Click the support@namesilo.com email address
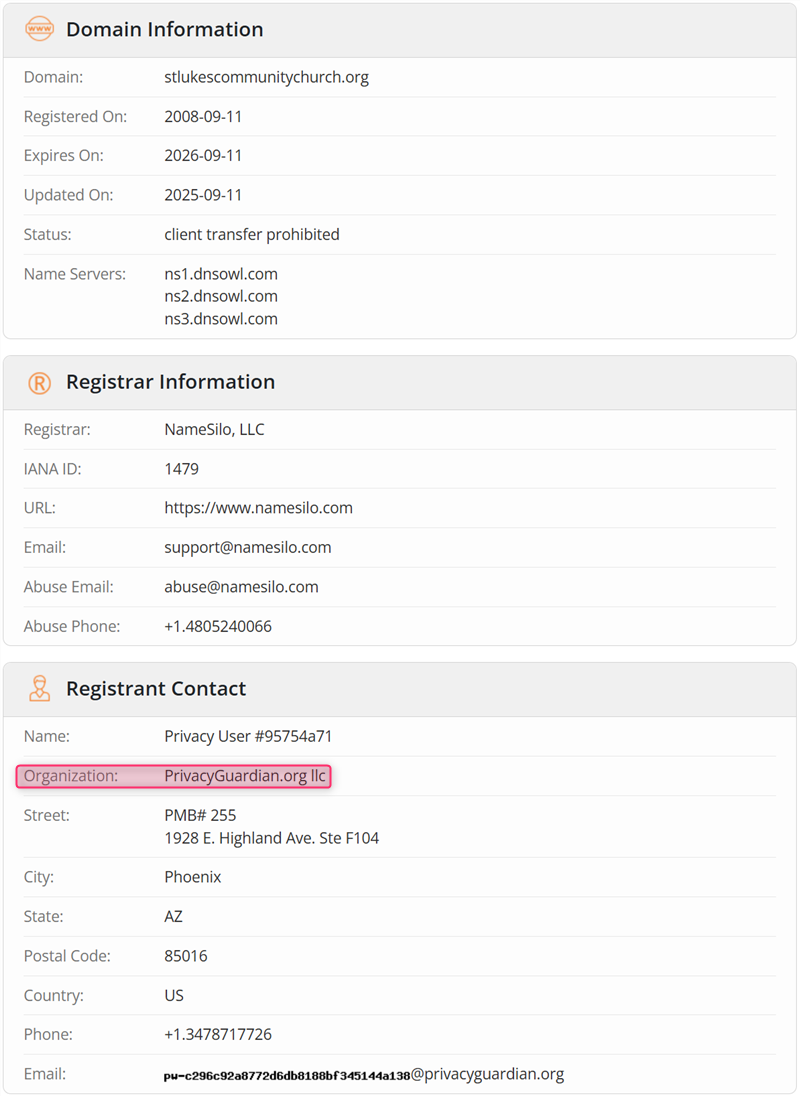800x1096 pixels. 247,548
